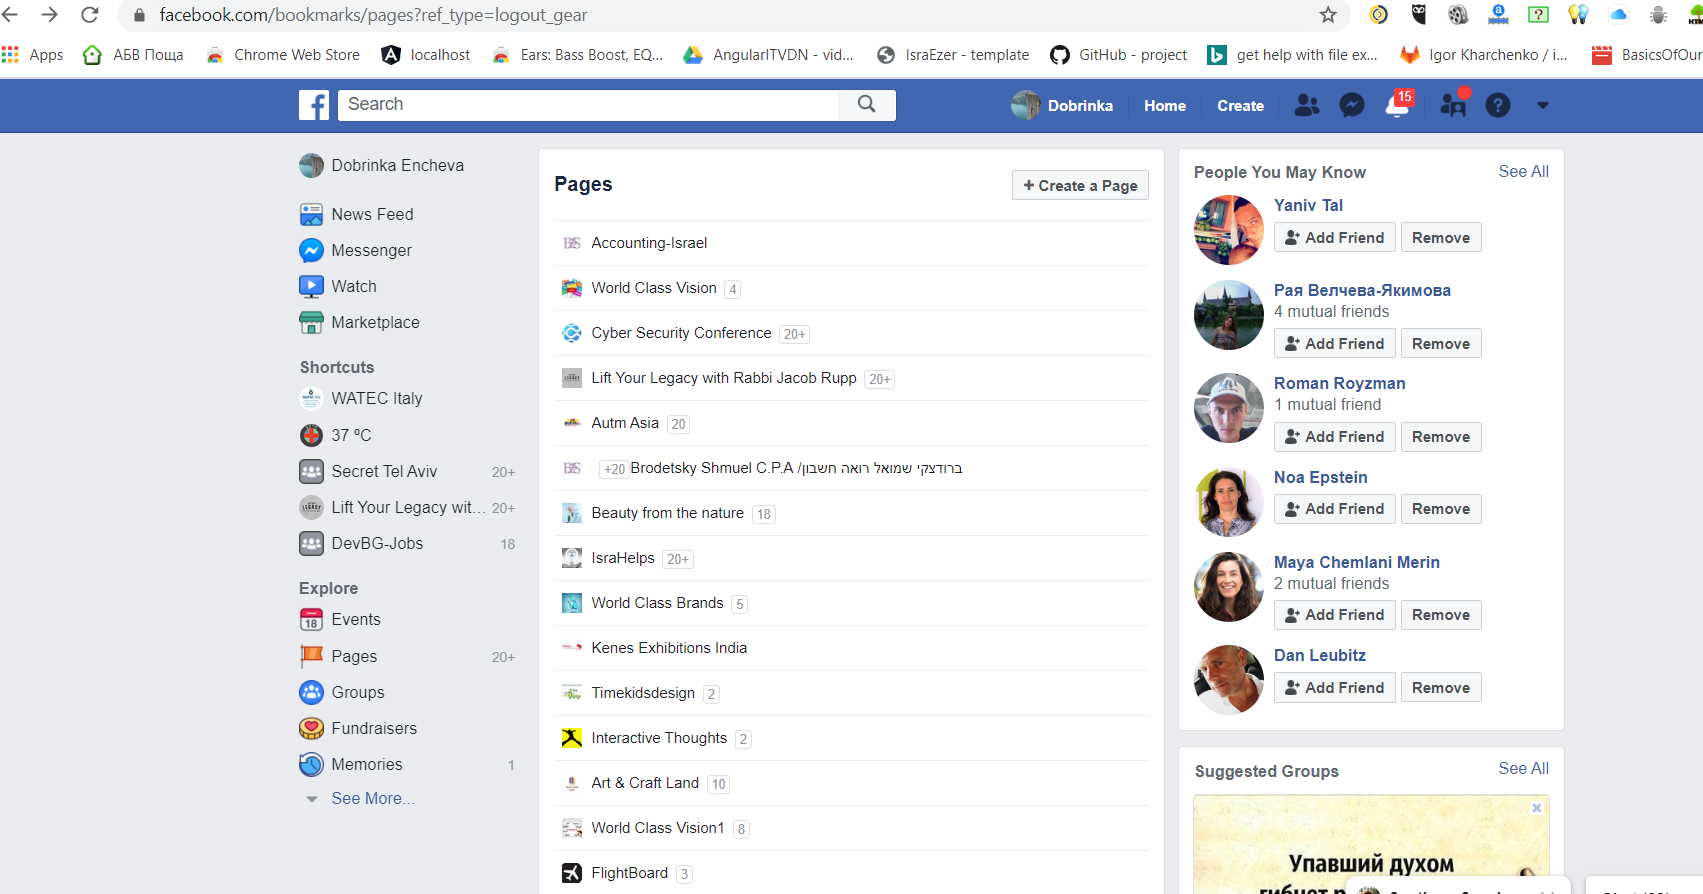
Task: Open Kenes Exhibitions India page
Action: coord(669,648)
